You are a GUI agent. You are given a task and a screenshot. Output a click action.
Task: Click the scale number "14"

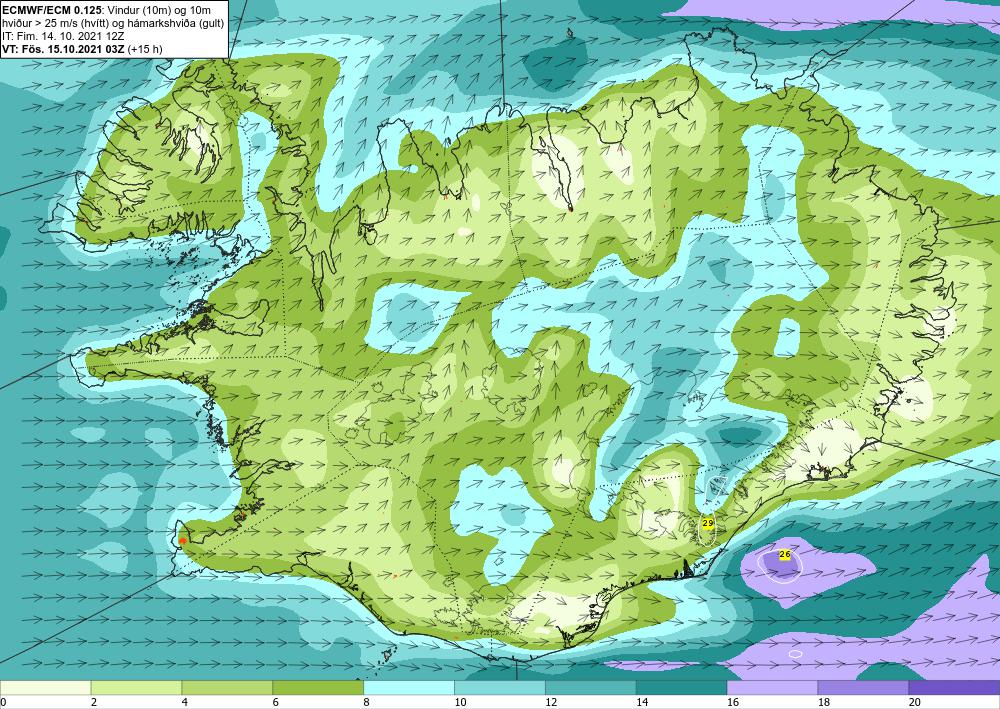pyautogui.click(x=642, y=702)
